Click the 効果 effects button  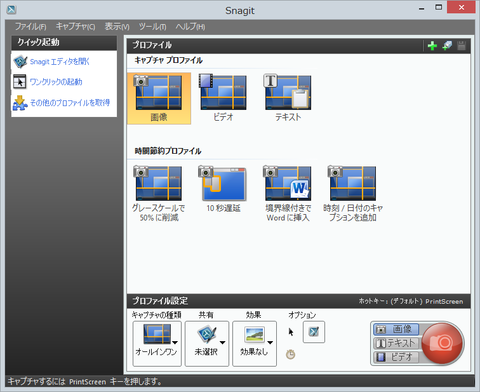pos(254,343)
